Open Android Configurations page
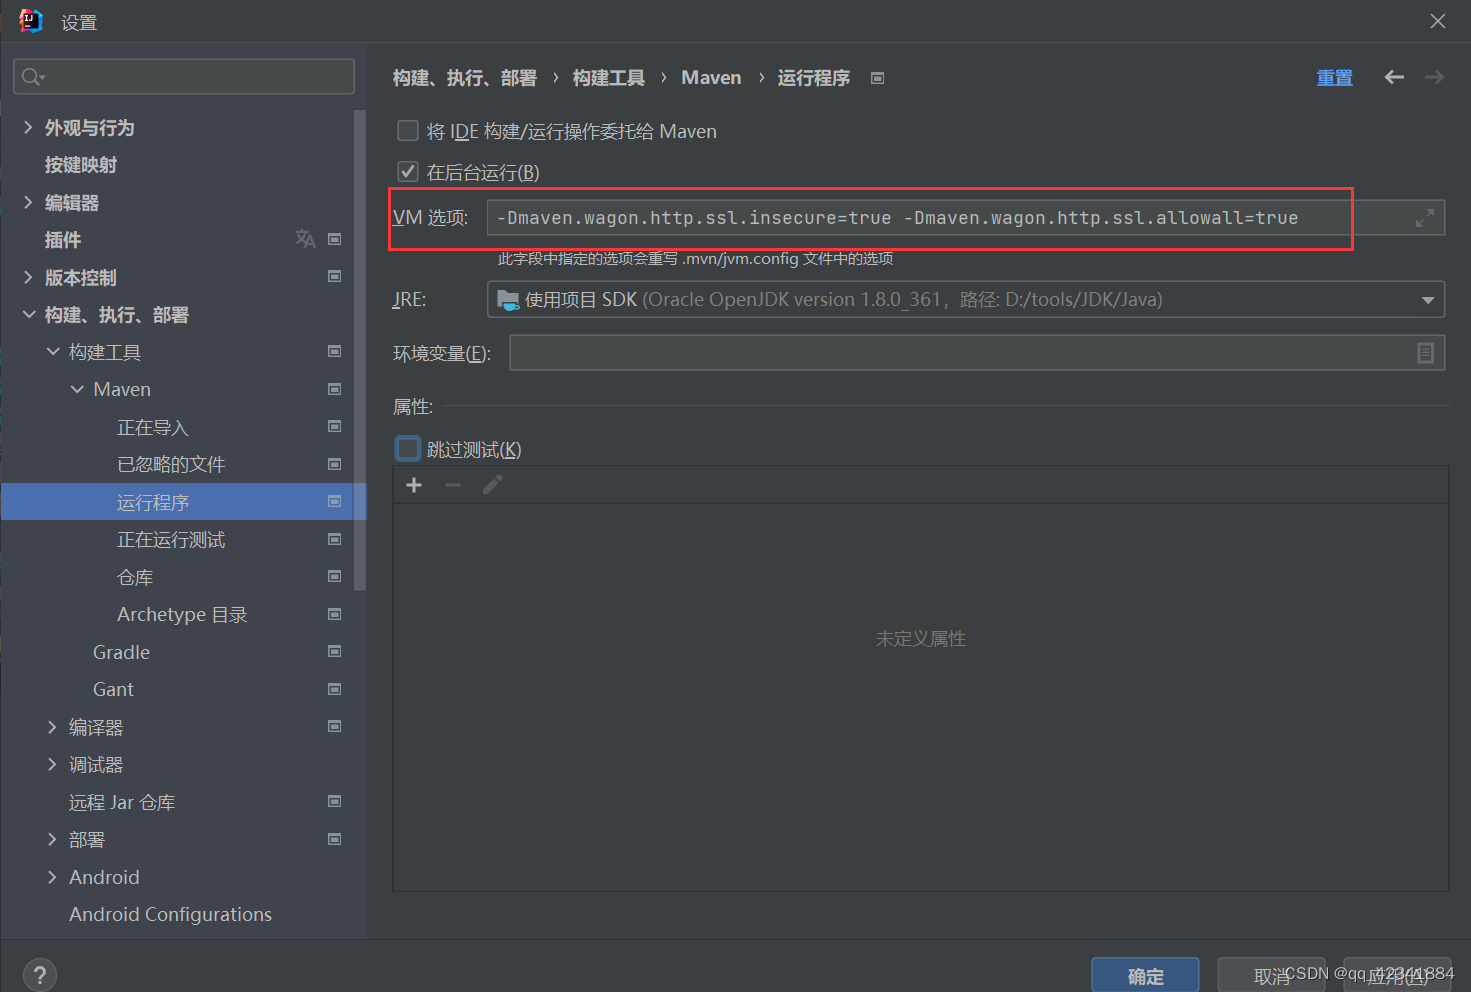1471x992 pixels. pos(170,914)
